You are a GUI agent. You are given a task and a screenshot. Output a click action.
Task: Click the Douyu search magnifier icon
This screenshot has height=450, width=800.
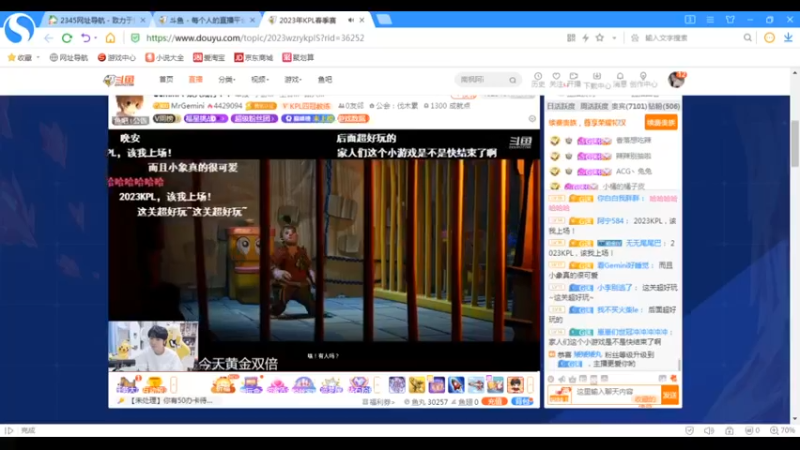click(513, 80)
